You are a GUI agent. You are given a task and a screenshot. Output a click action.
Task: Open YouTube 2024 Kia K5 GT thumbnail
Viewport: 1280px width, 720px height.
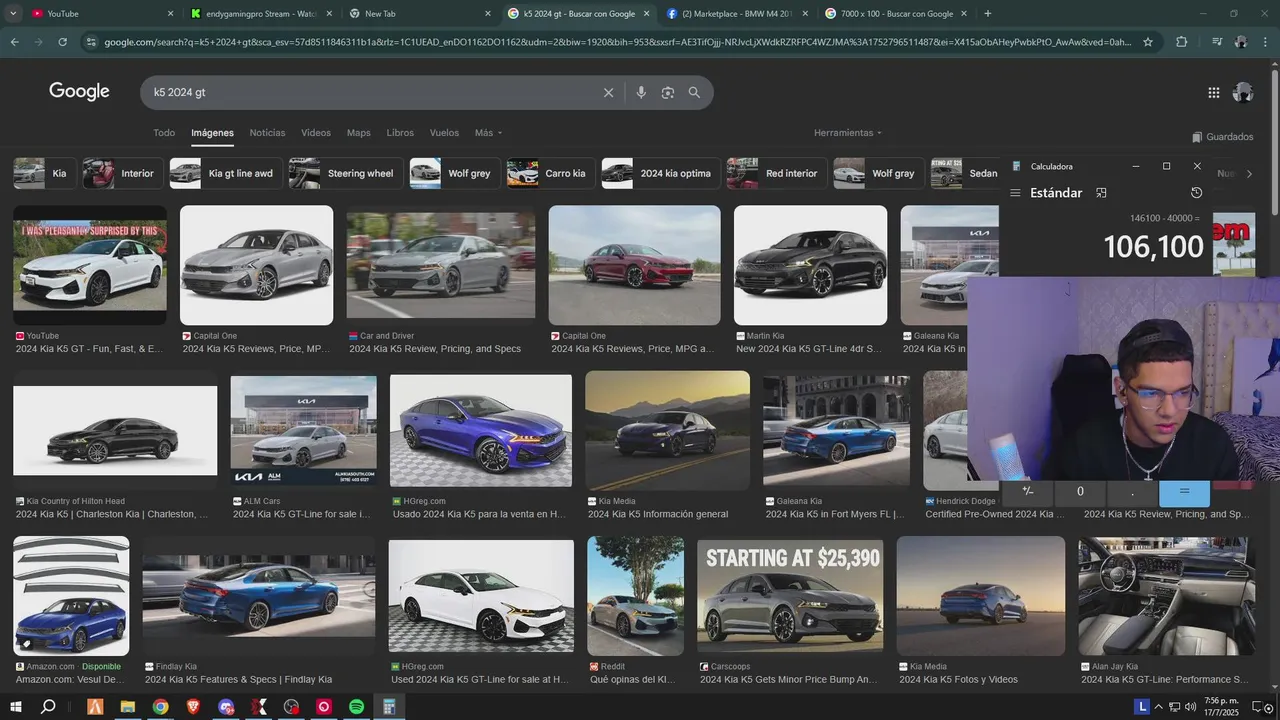tap(90, 265)
